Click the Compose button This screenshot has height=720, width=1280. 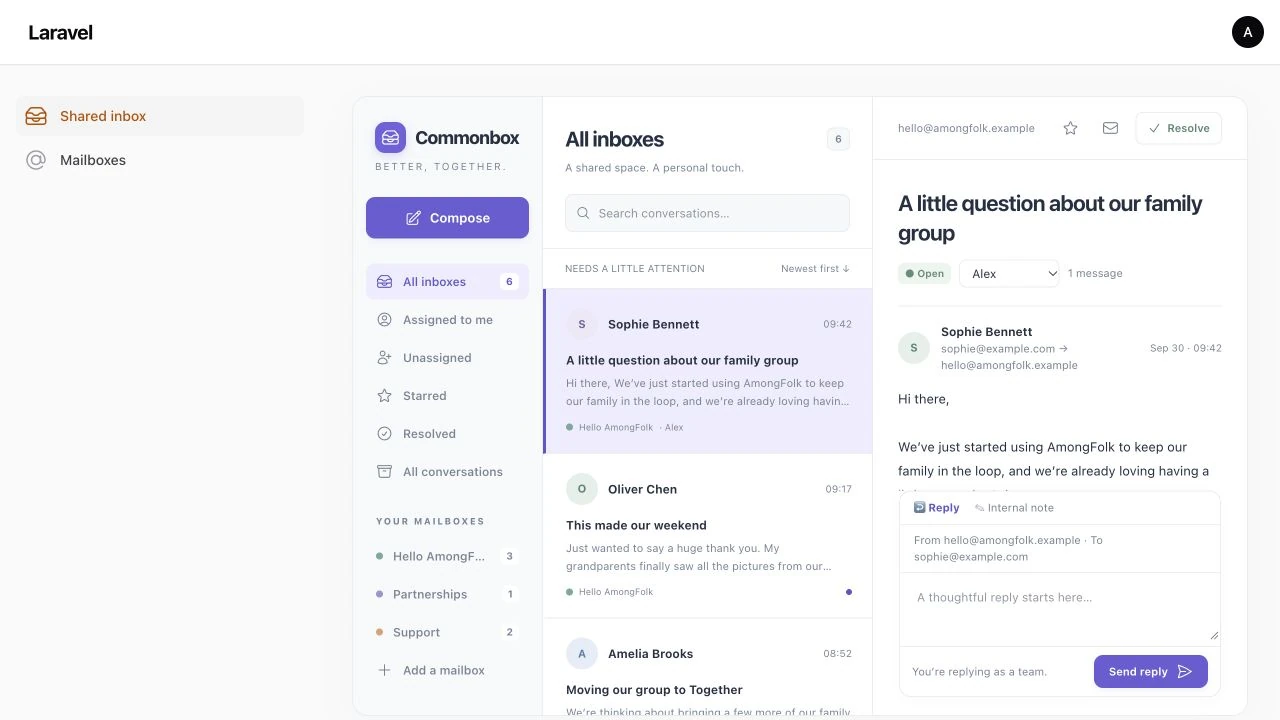[x=447, y=218]
